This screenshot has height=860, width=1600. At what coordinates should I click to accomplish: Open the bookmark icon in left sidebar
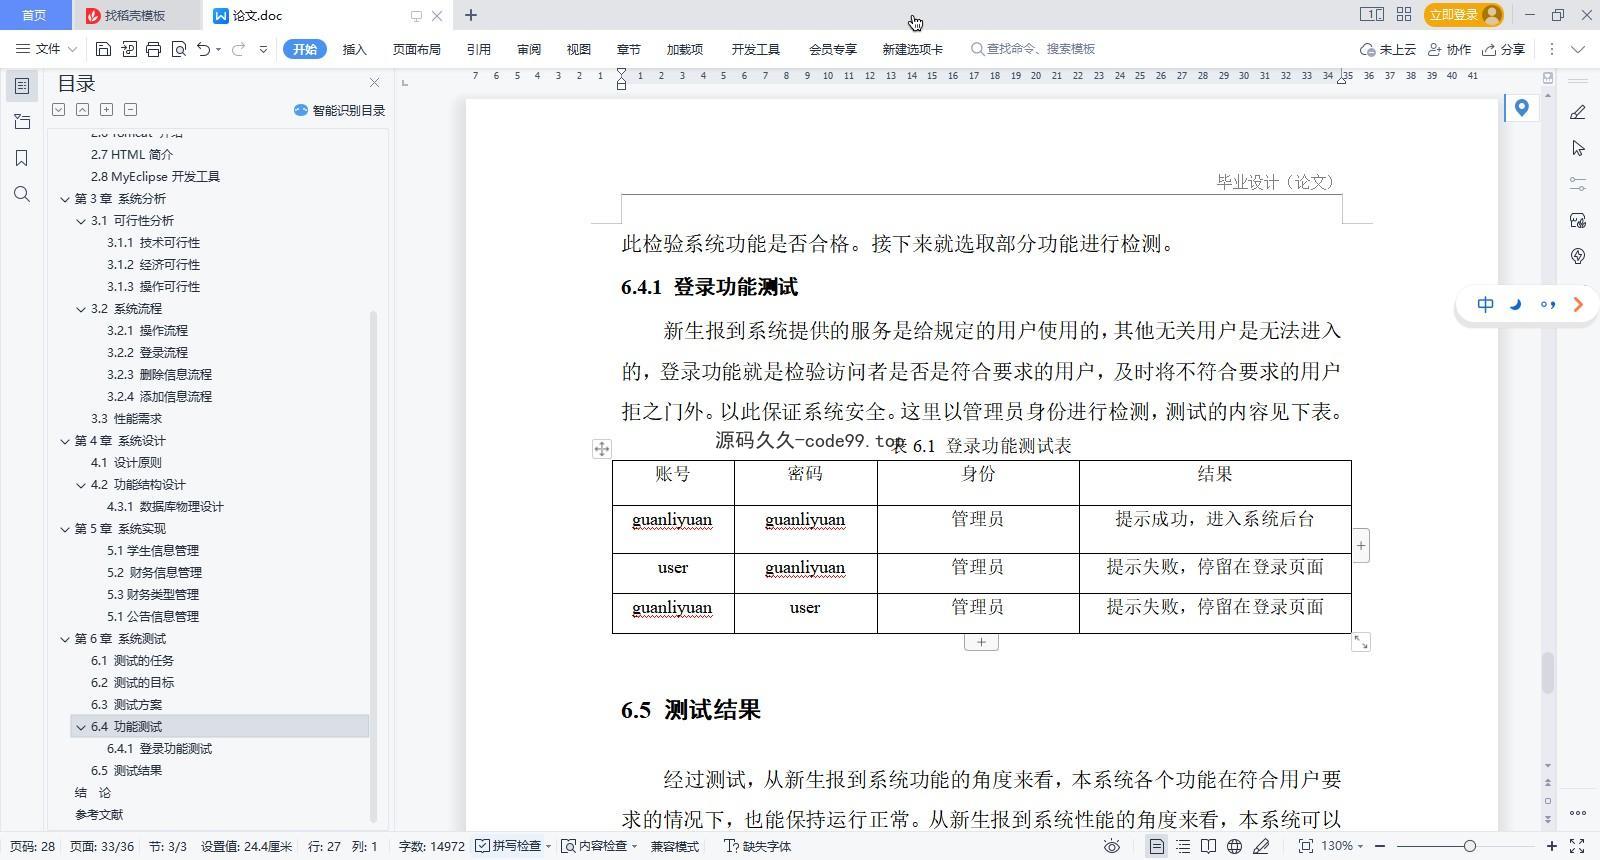click(22, 158)
